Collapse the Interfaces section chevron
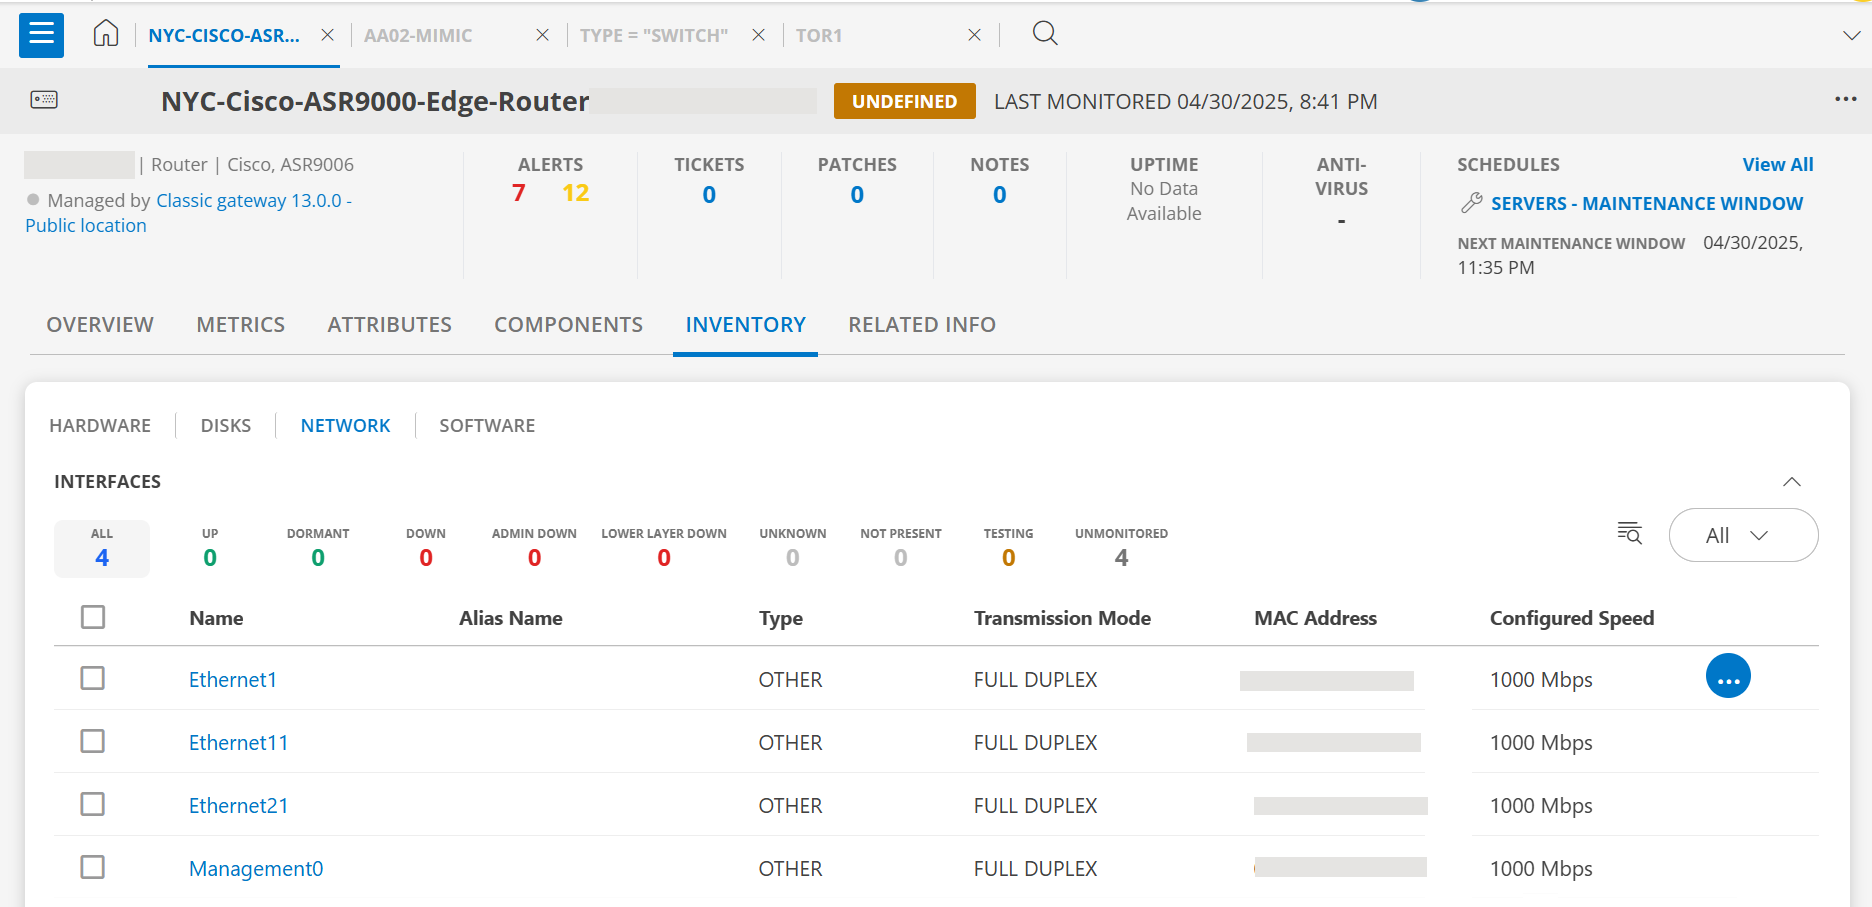1872x907 pixels. click(1792, 482)
